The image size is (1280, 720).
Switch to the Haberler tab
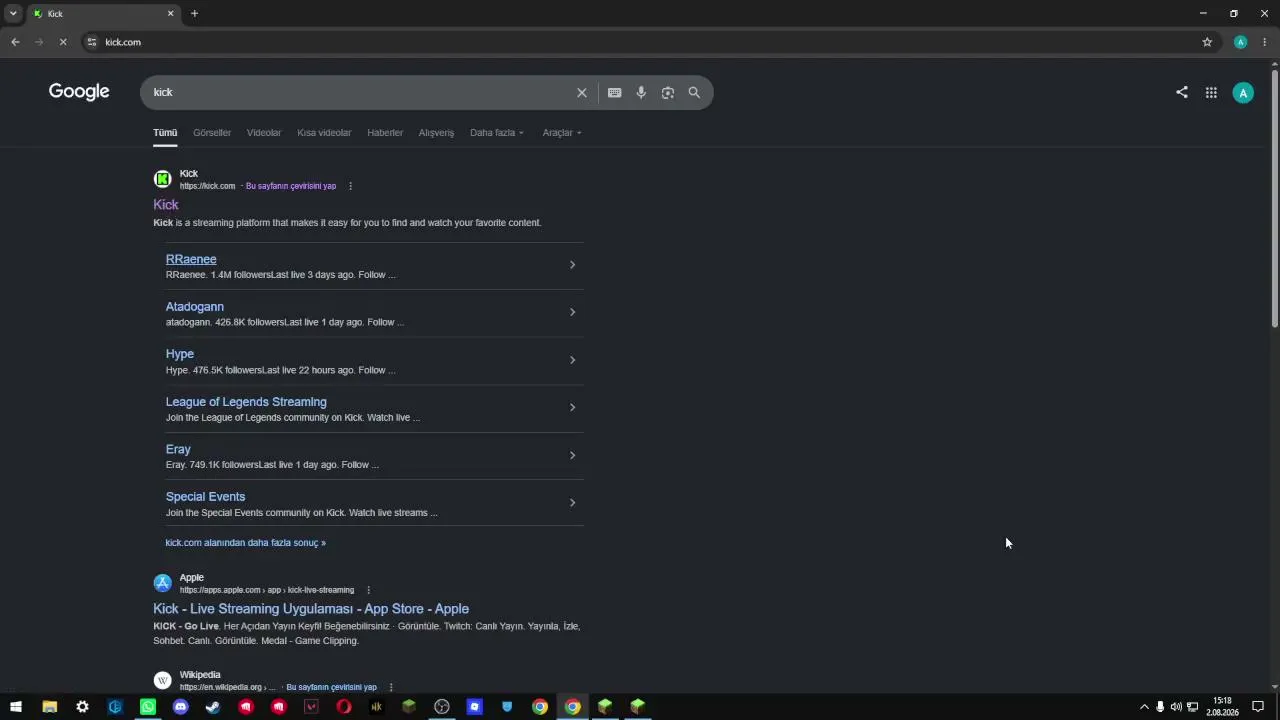pos(385,133)
